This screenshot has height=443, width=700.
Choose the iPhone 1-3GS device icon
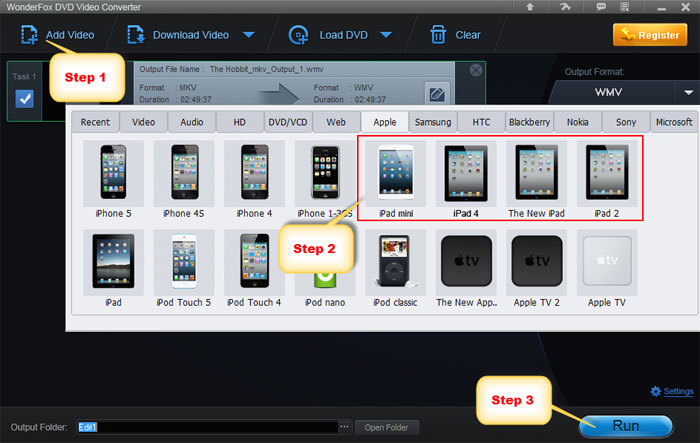coord(325,173)
